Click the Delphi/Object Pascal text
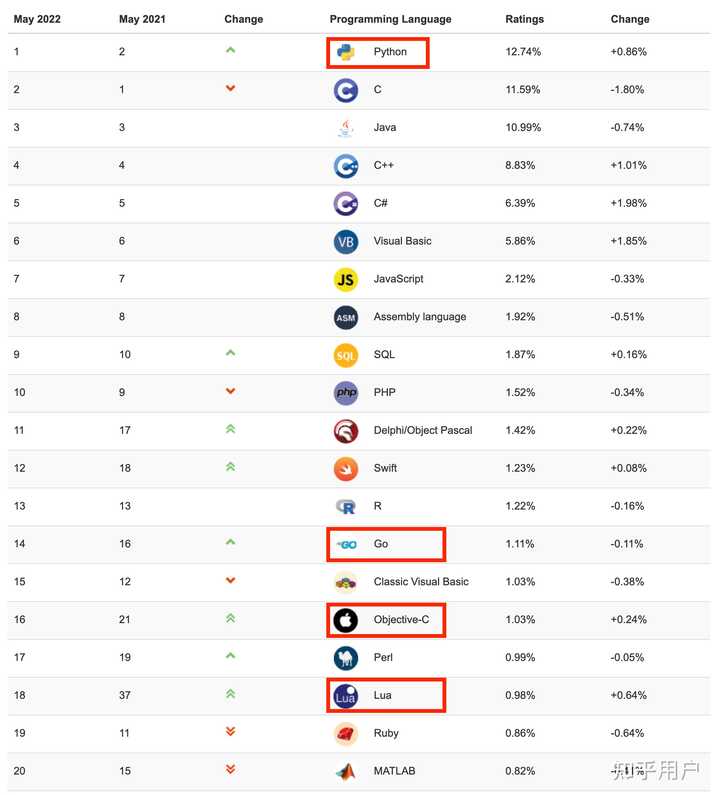 point(422,430)
